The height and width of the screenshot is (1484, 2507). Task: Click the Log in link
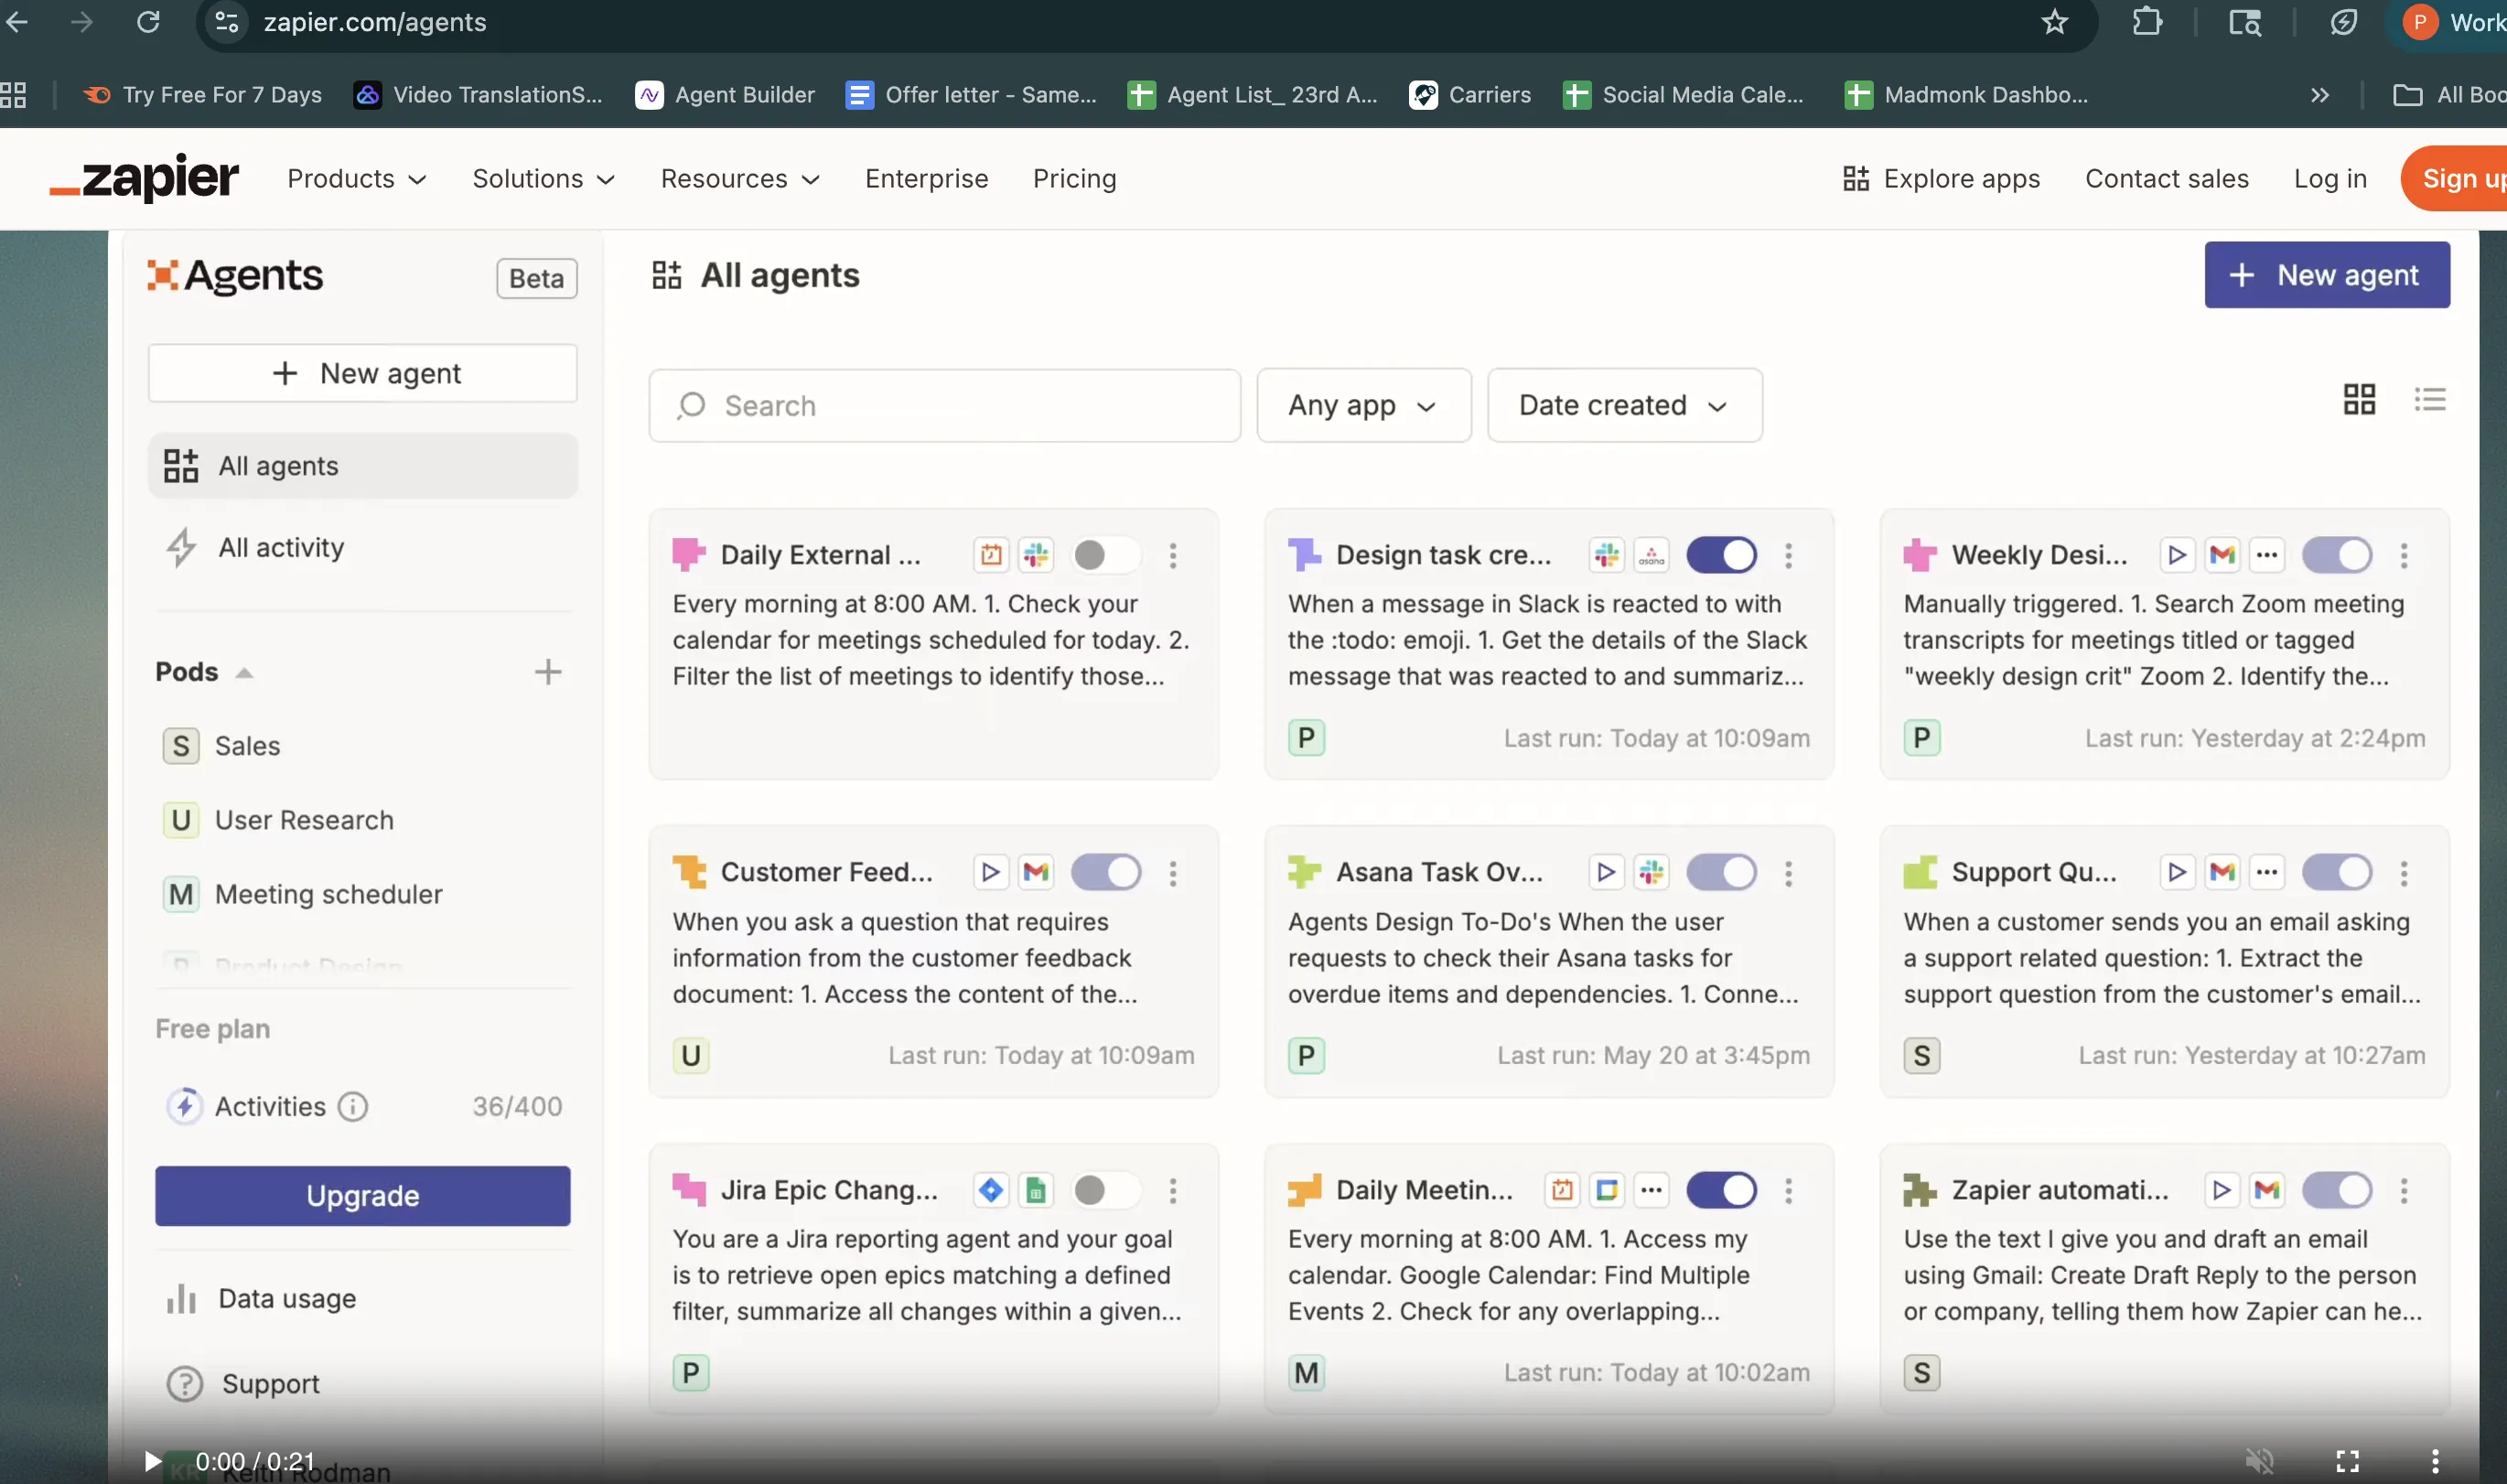click(x=2330, y=179)
